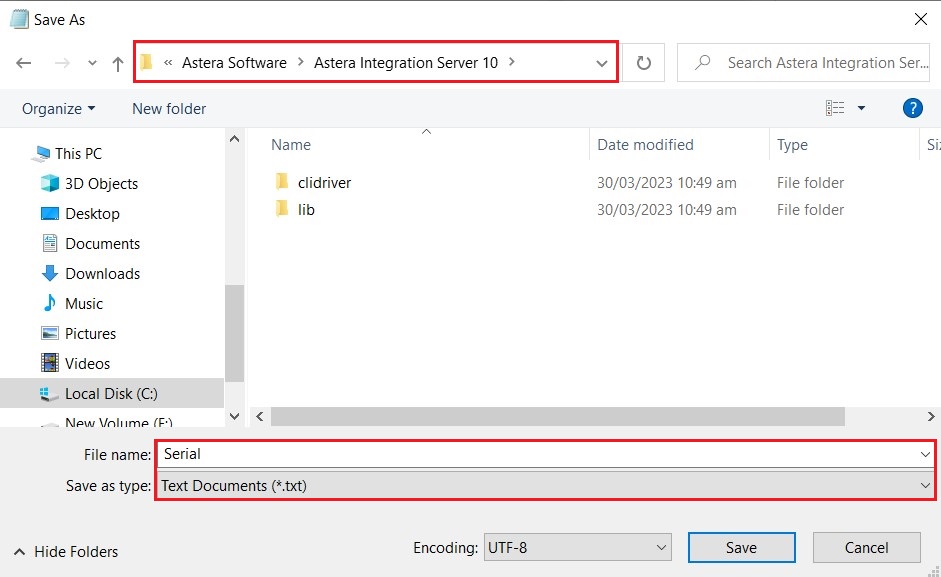
Task: Sort files by Date modified column
Action: click(645, 145)
